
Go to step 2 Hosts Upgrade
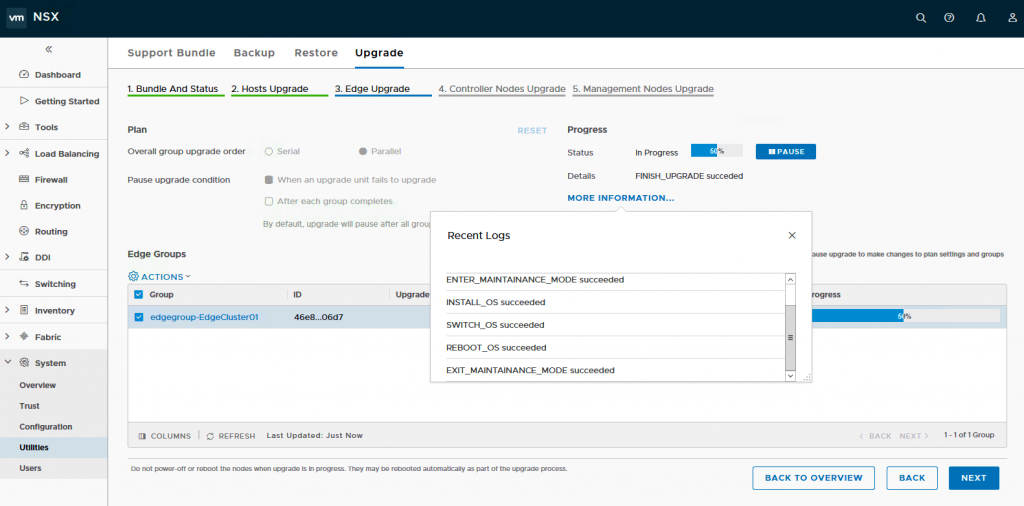click(270, 89)
